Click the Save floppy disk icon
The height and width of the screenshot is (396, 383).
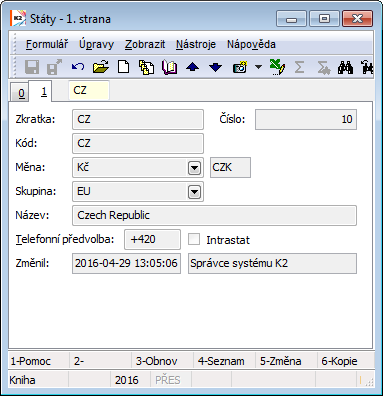coord(32,67)
